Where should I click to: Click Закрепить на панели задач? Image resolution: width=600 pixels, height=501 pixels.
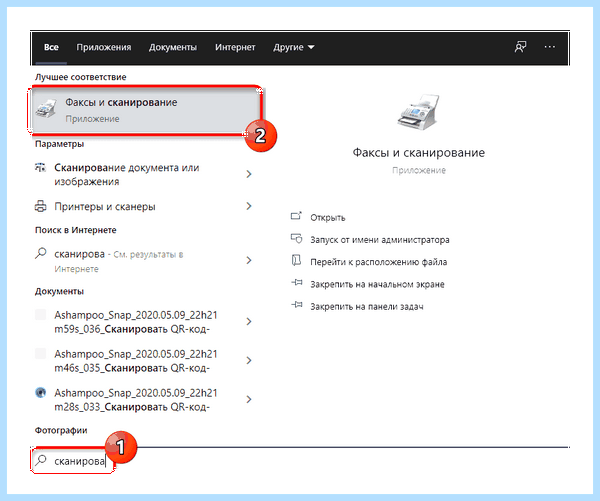367,307
